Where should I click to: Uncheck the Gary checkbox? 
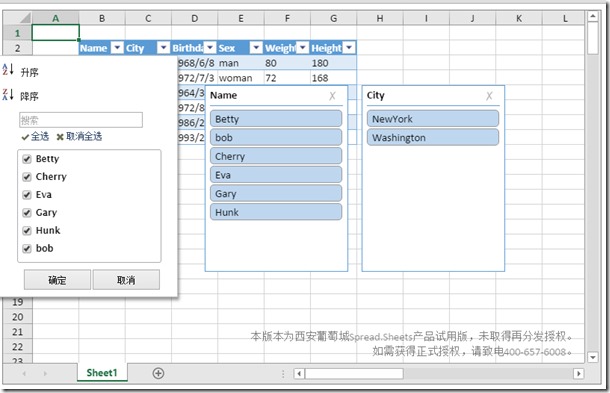(27, 213)
